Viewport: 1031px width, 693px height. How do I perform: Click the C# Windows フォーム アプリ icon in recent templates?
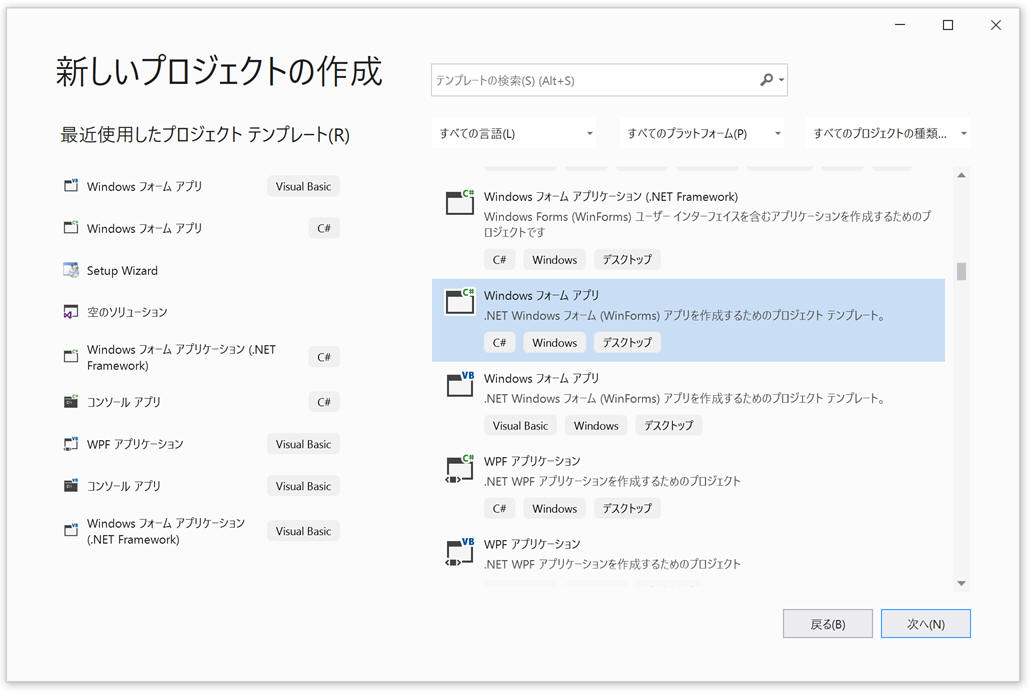pos(71,228)
